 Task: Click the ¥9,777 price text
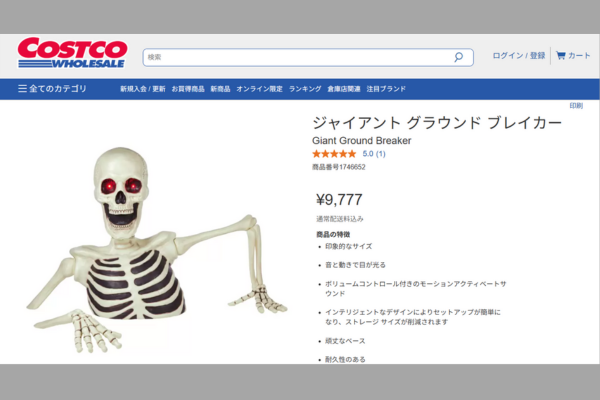(339, 199)
